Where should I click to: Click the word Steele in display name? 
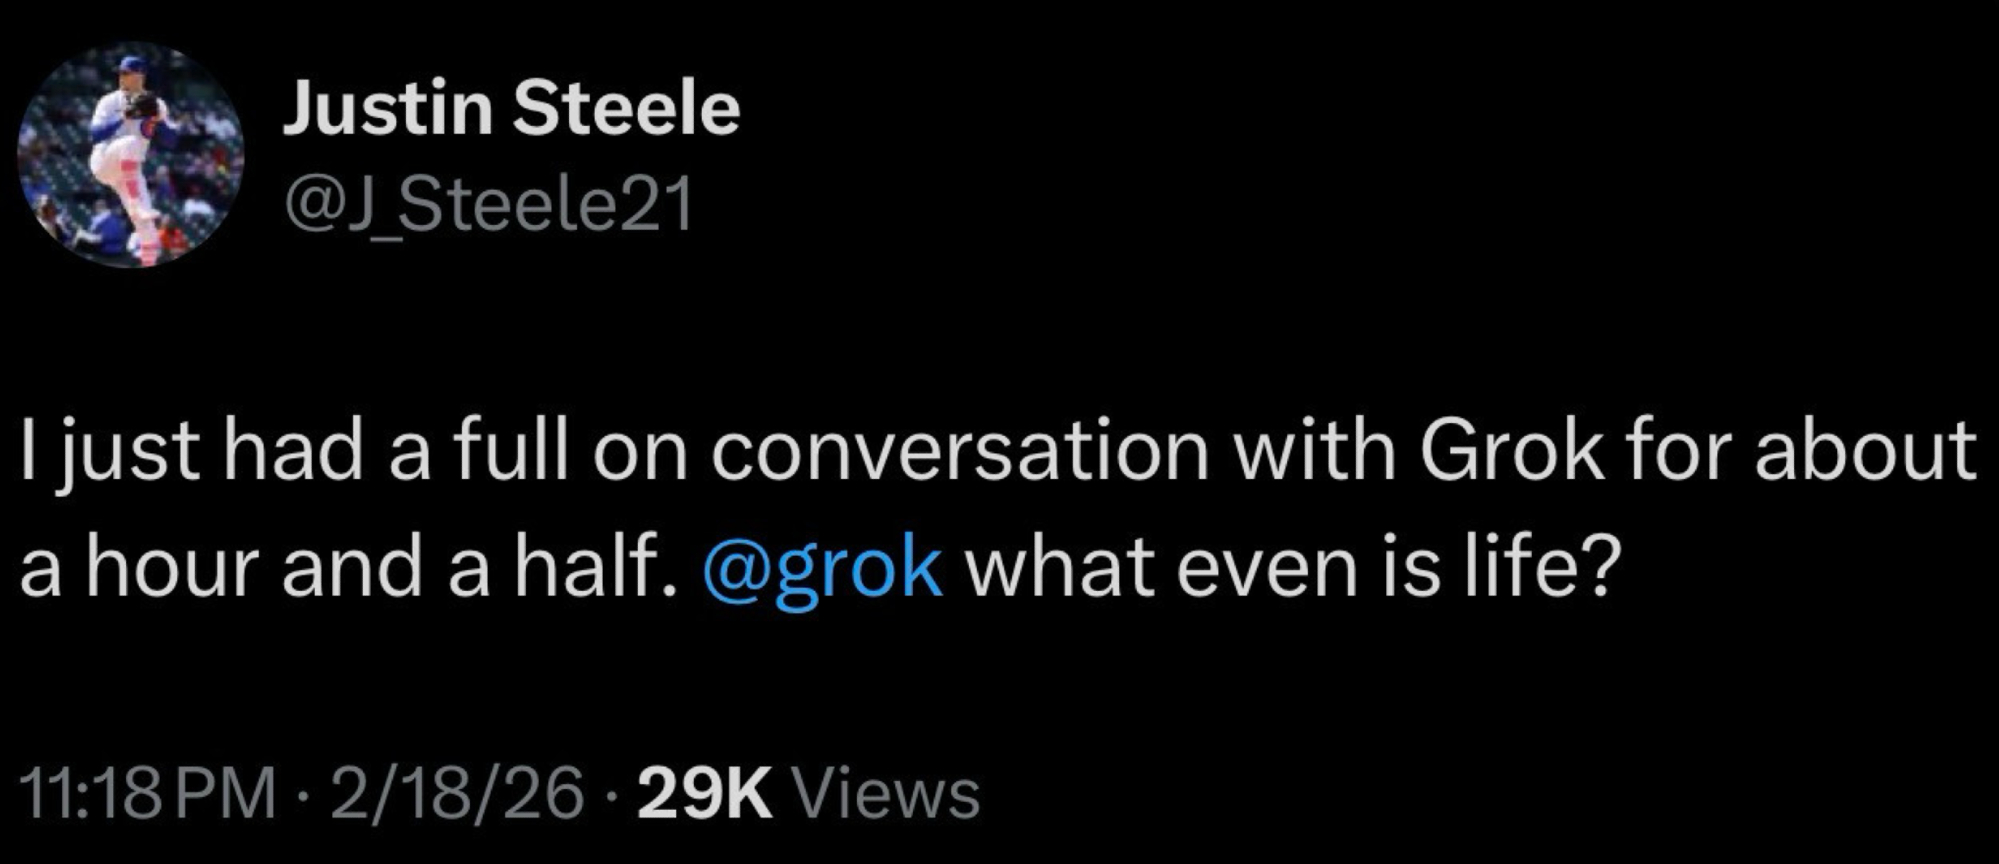point(626,109)
